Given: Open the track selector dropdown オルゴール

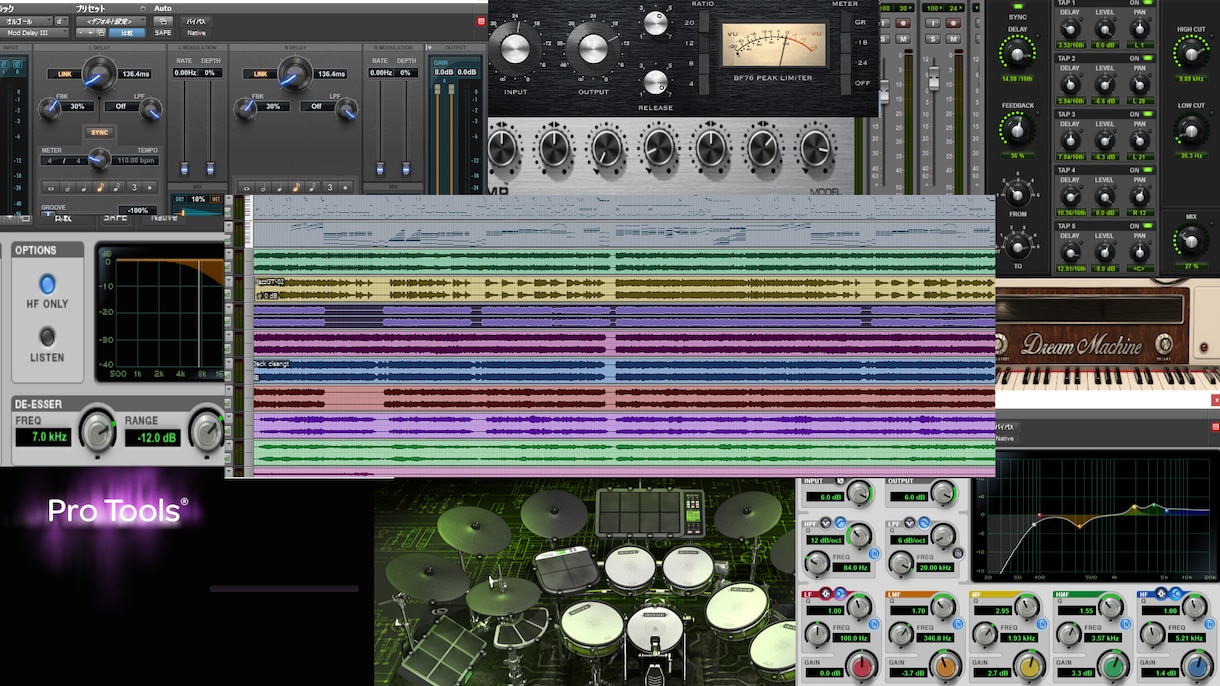Looking at the screenshot, I should tap(26, 21).
